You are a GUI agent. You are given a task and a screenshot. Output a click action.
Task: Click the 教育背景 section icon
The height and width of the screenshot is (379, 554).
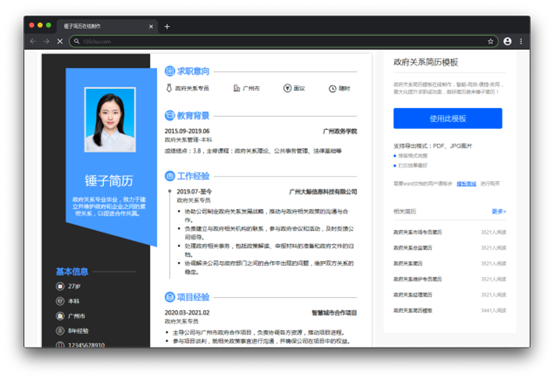170,115
